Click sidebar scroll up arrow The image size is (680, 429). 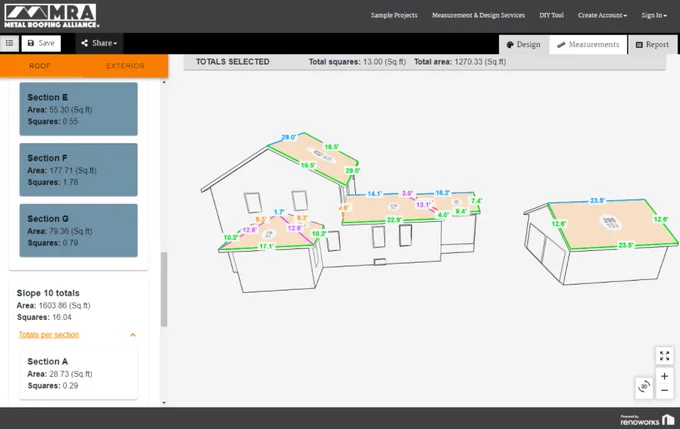164,82
